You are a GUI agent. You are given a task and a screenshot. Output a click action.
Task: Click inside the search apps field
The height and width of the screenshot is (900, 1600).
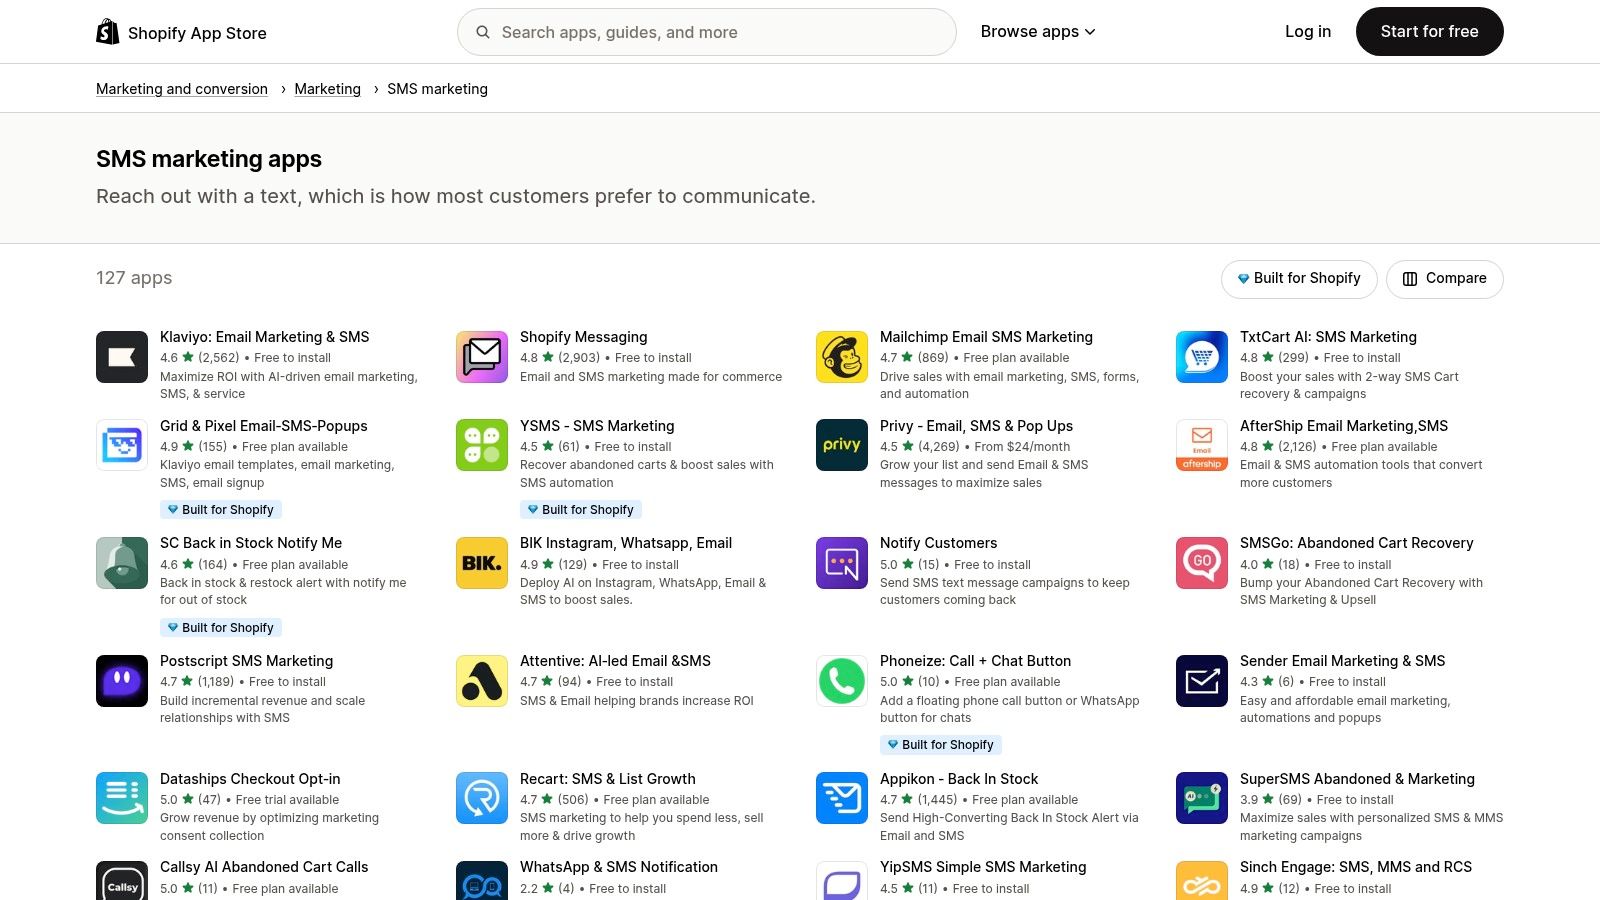click(706, 31)
